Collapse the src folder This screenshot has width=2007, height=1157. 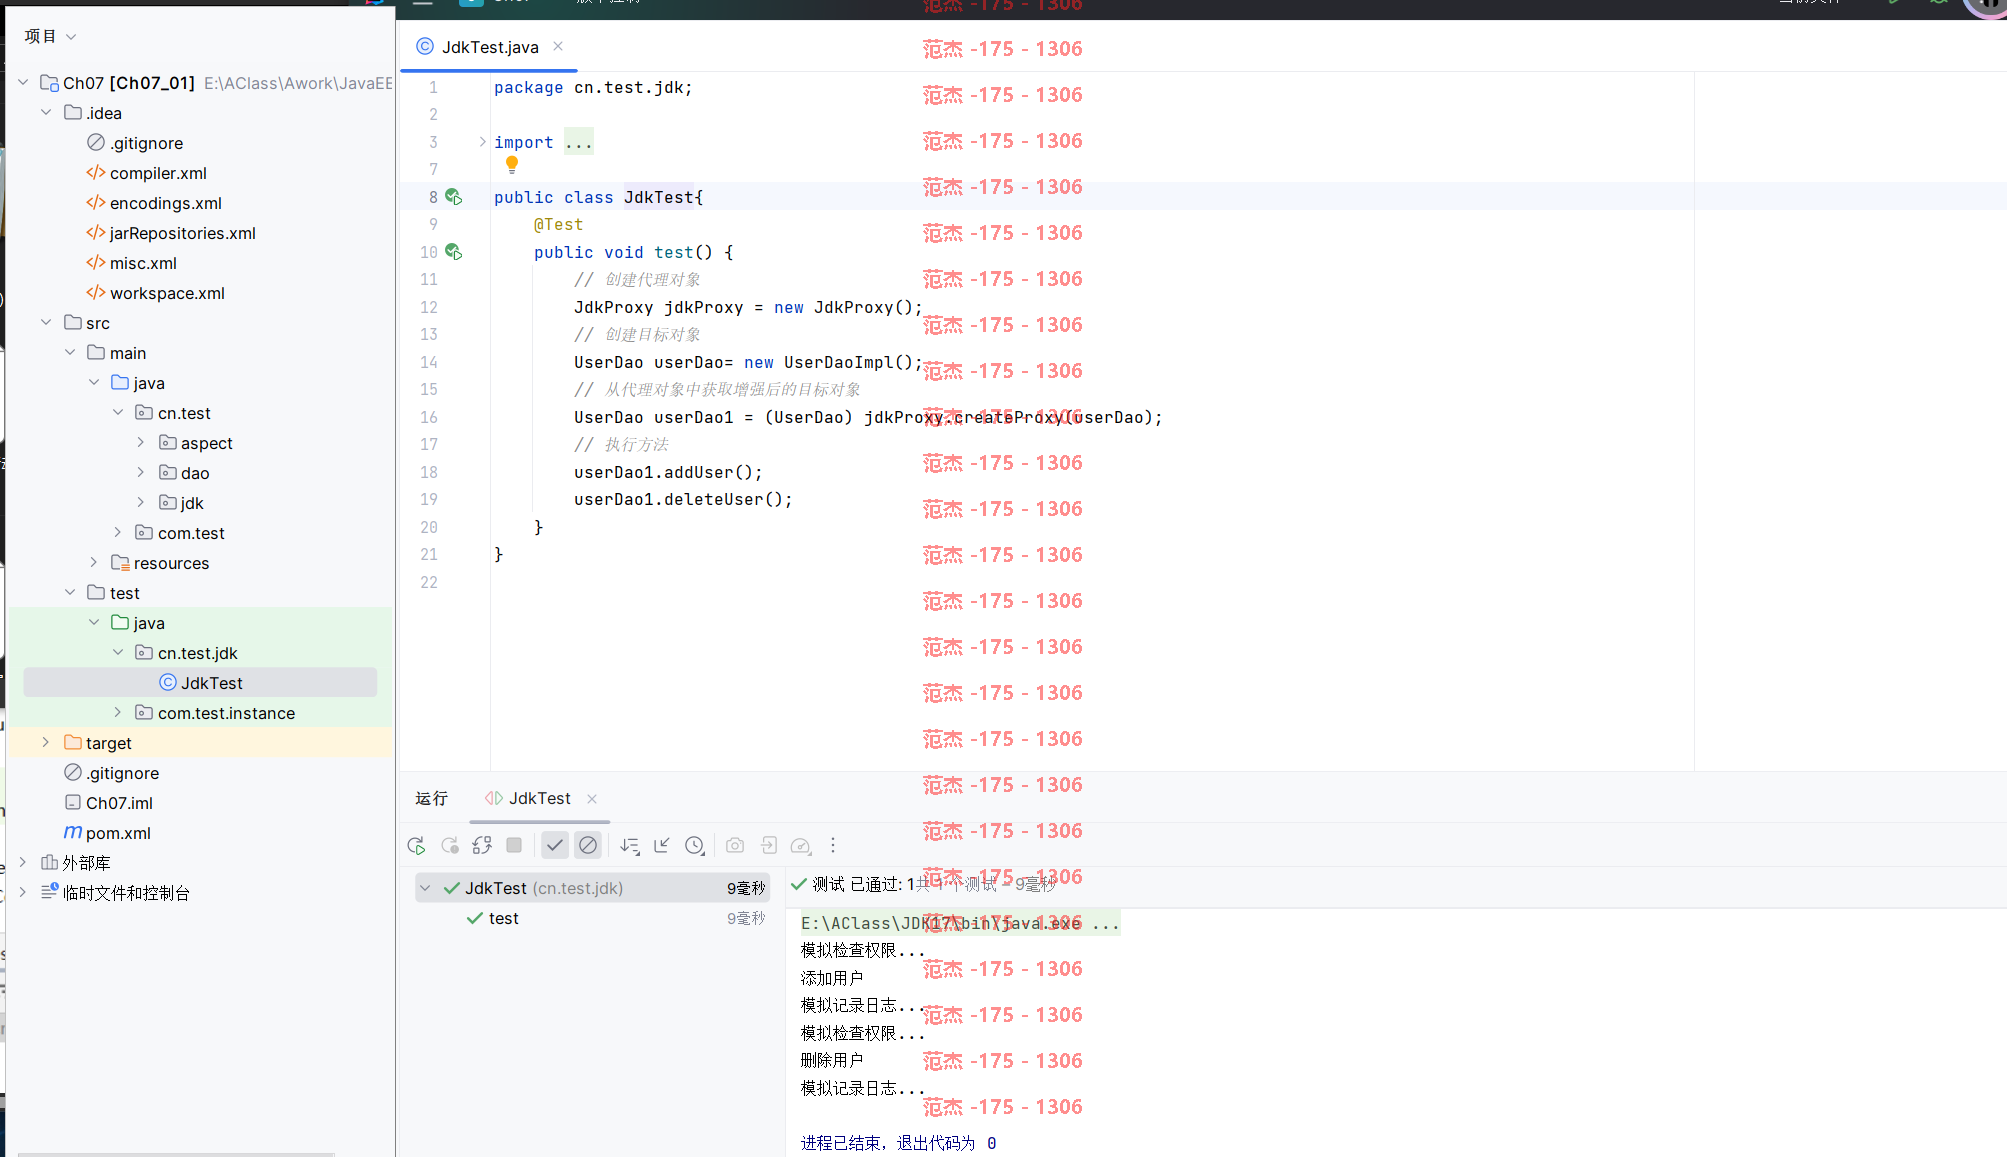(46, 322)
